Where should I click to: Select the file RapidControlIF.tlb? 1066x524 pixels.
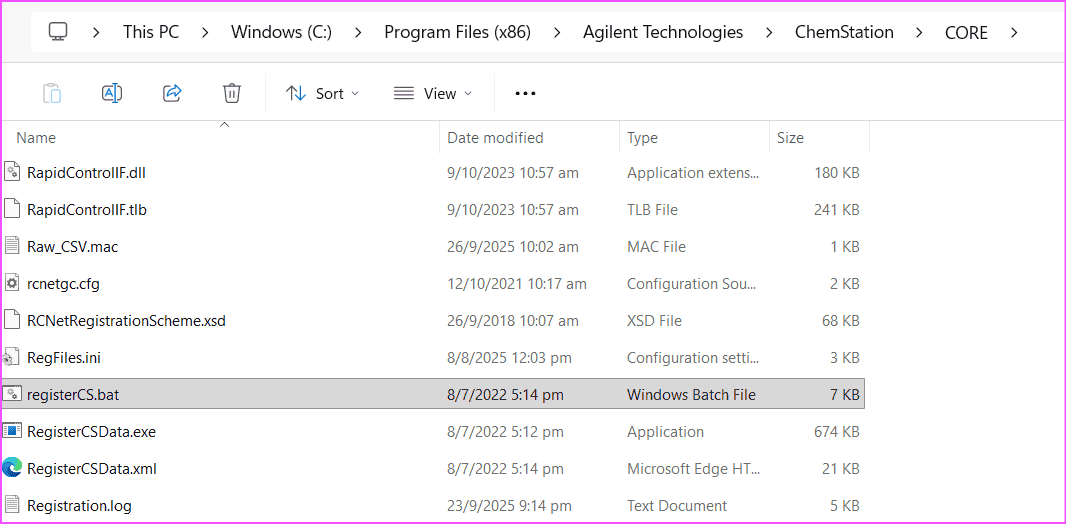click(87, 210)
